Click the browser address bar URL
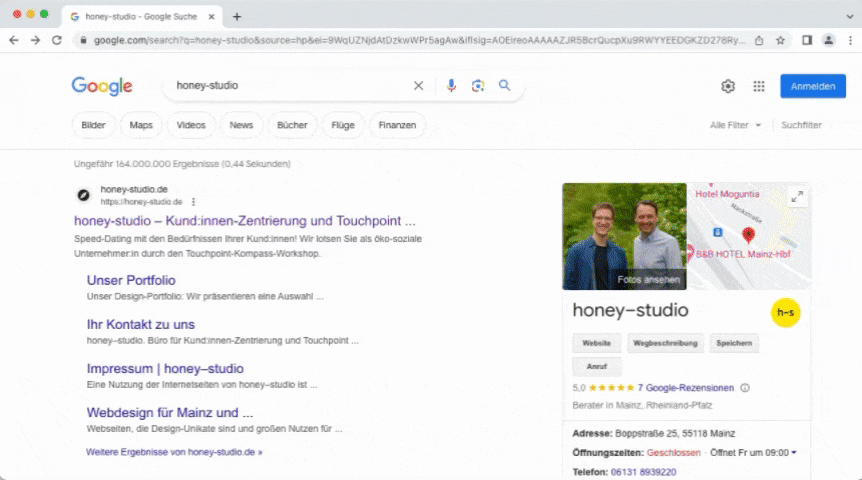Viewport: 862px width, 480px height. (x=419, y=40)
